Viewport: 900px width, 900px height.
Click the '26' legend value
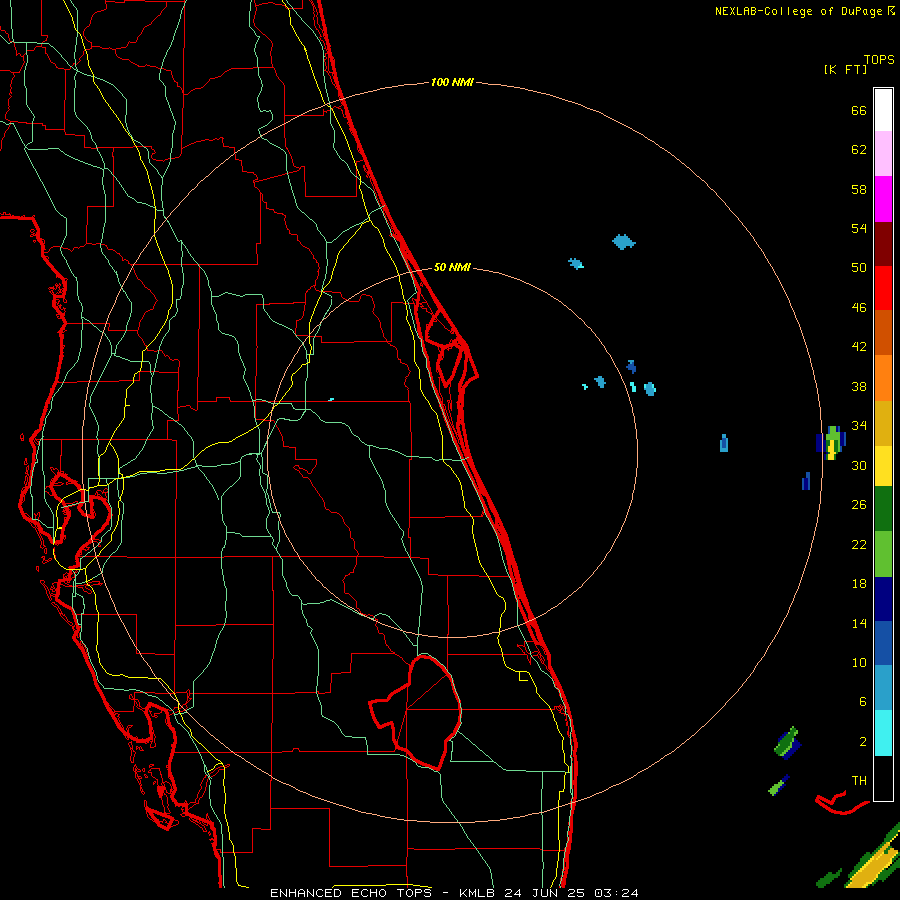(x=859, y=505)
